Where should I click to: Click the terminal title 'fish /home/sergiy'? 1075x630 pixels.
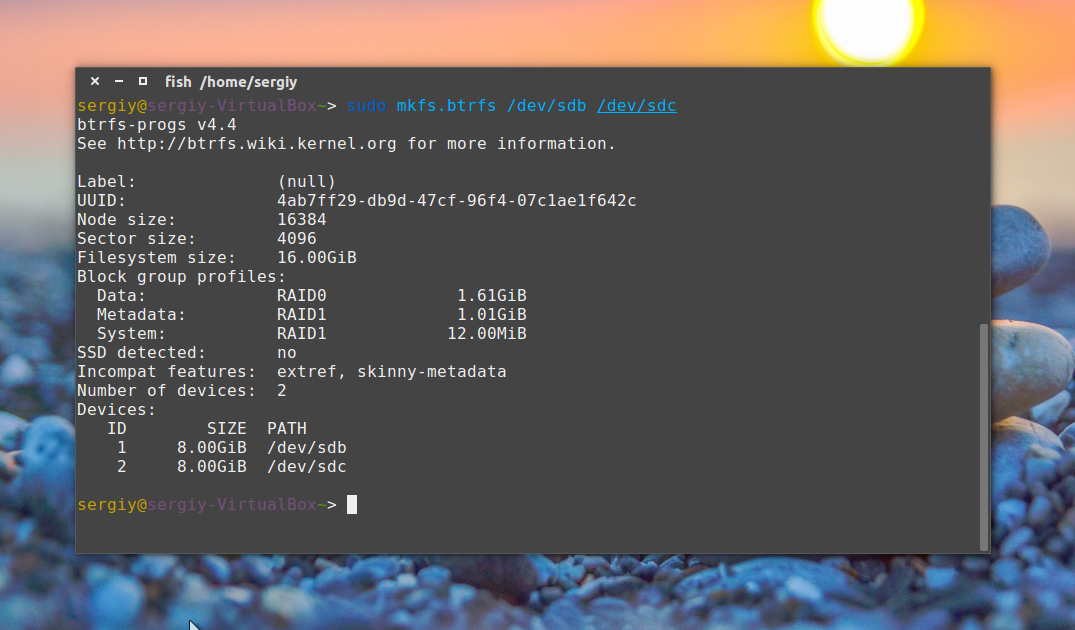(231, 82)
